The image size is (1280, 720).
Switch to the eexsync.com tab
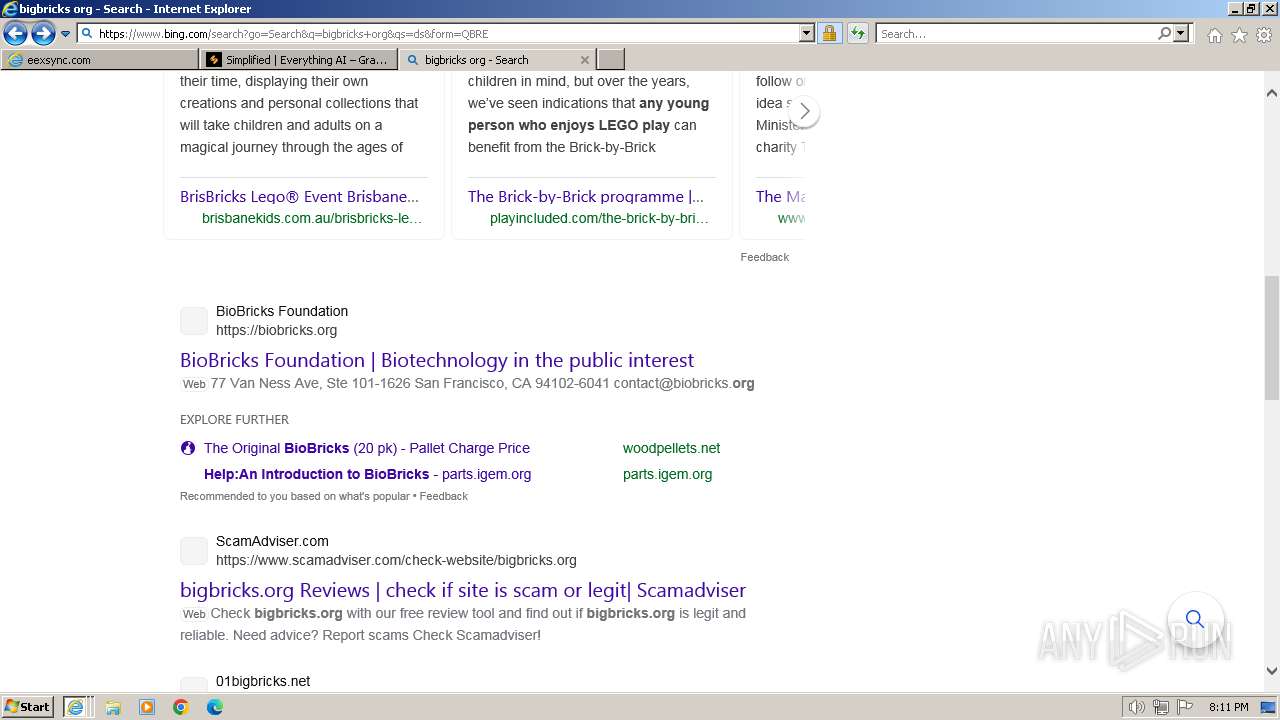pos(100,60)
